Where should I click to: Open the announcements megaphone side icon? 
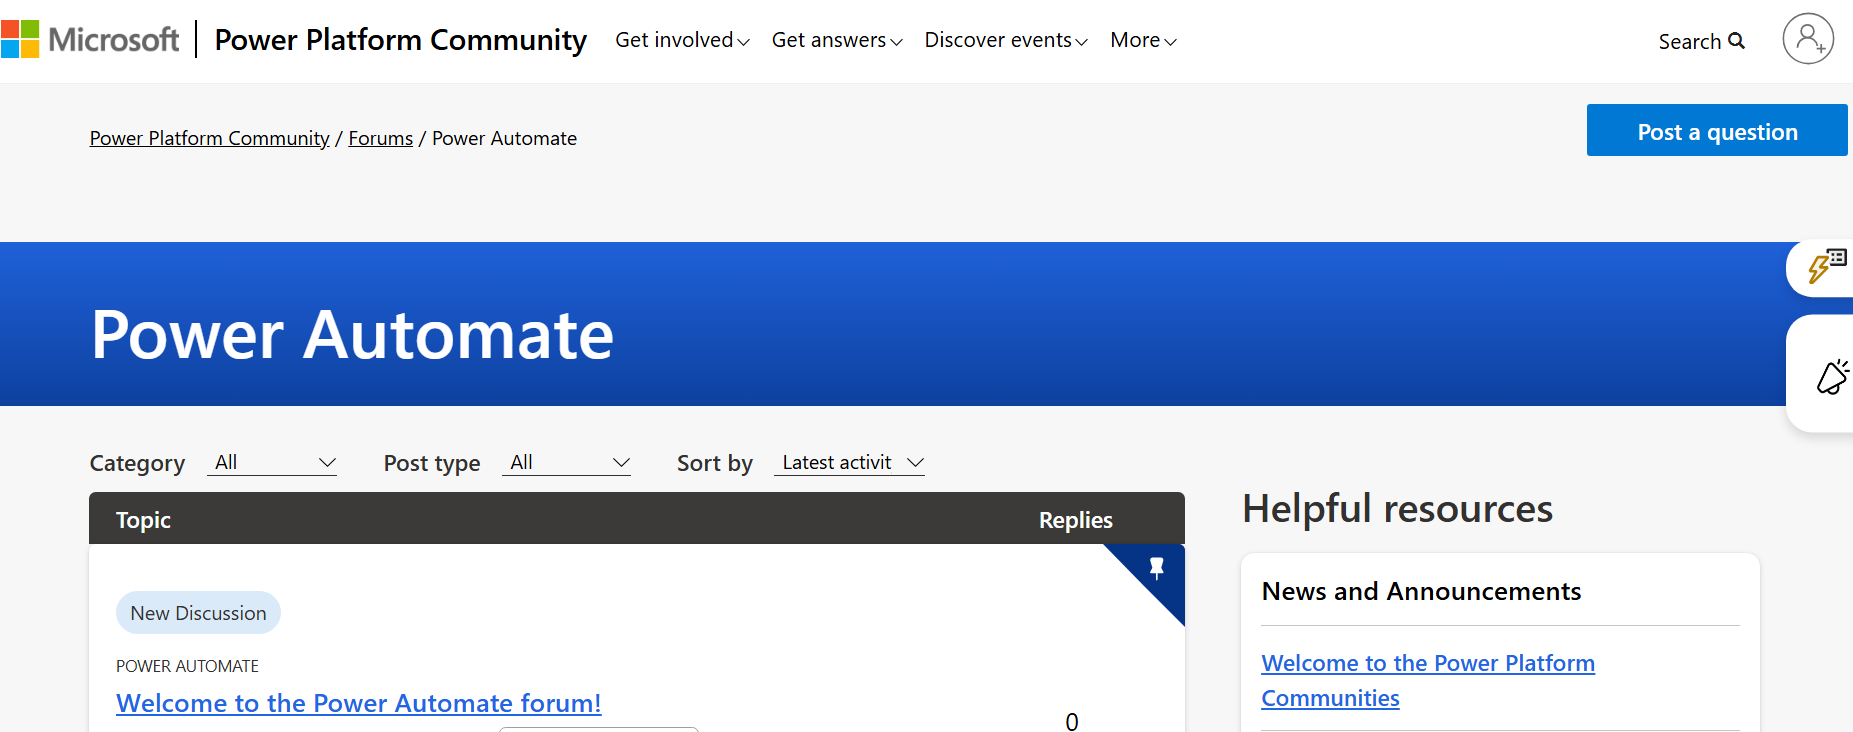pos(1832,377)
